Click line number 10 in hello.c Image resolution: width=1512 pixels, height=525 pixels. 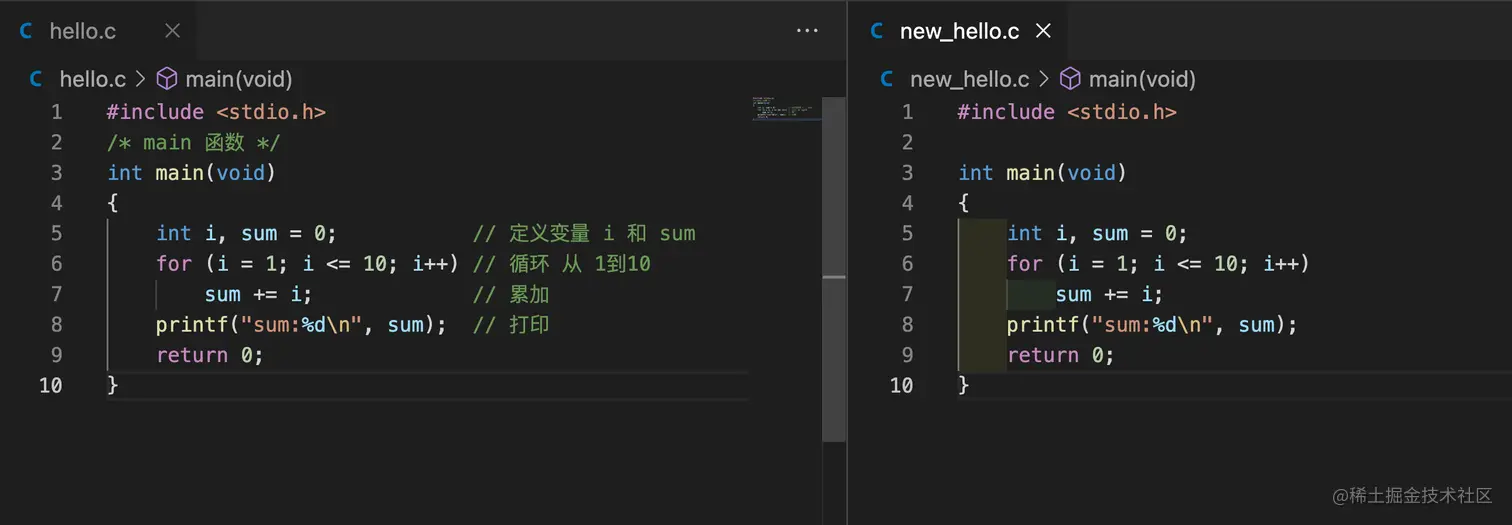(x=50, y=385)
